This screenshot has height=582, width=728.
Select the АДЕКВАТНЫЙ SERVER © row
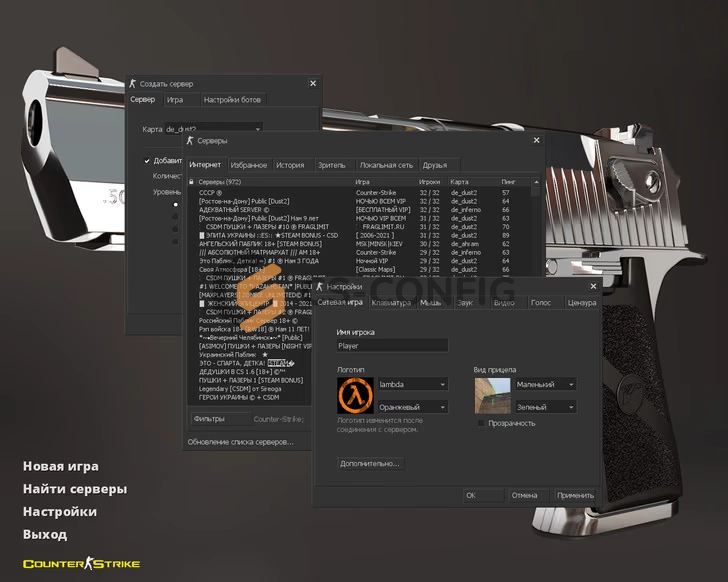click(360, 210)
